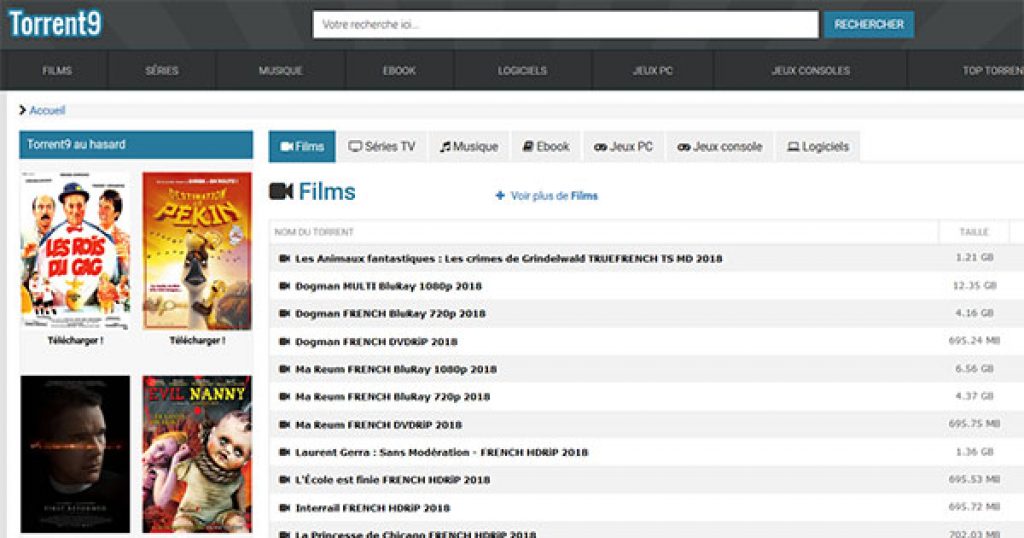The height and width of the screenshot is (538, 1024).
Task: Click the Torrent9 logo
Action: click(x=56, y=24)
